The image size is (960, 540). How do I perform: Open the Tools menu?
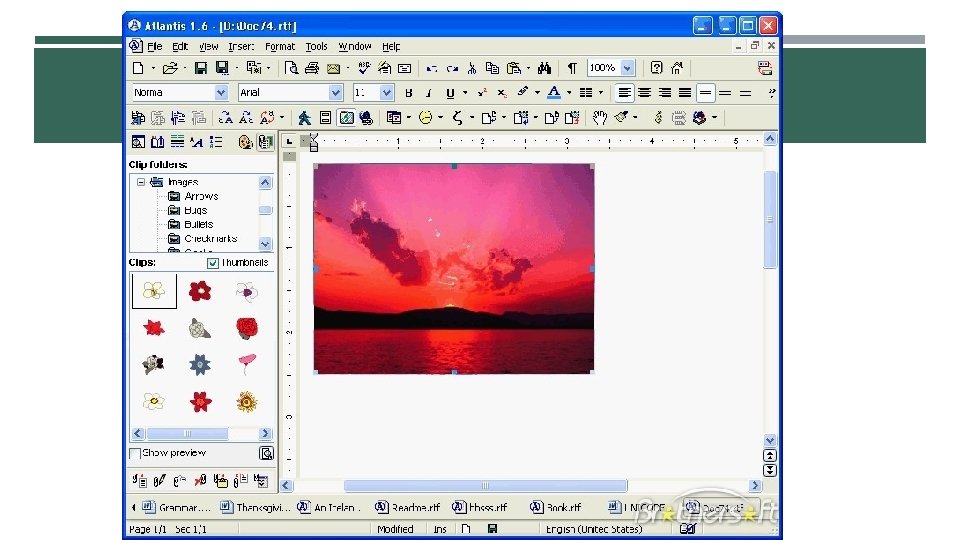tap(317, 47)
